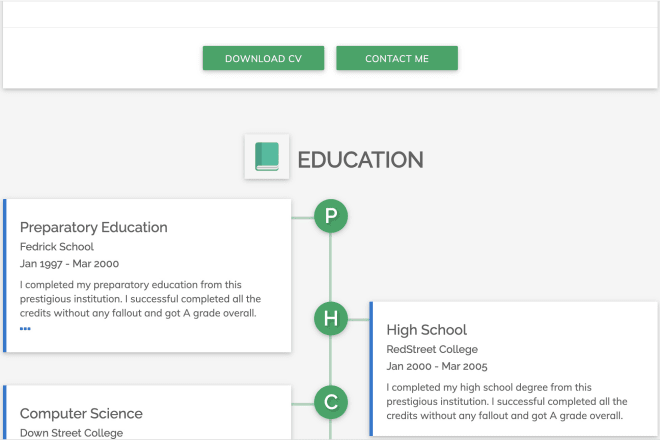Click the EDUCATION section heading
This screenshot has height=440, width=660.
click(360, 160)
